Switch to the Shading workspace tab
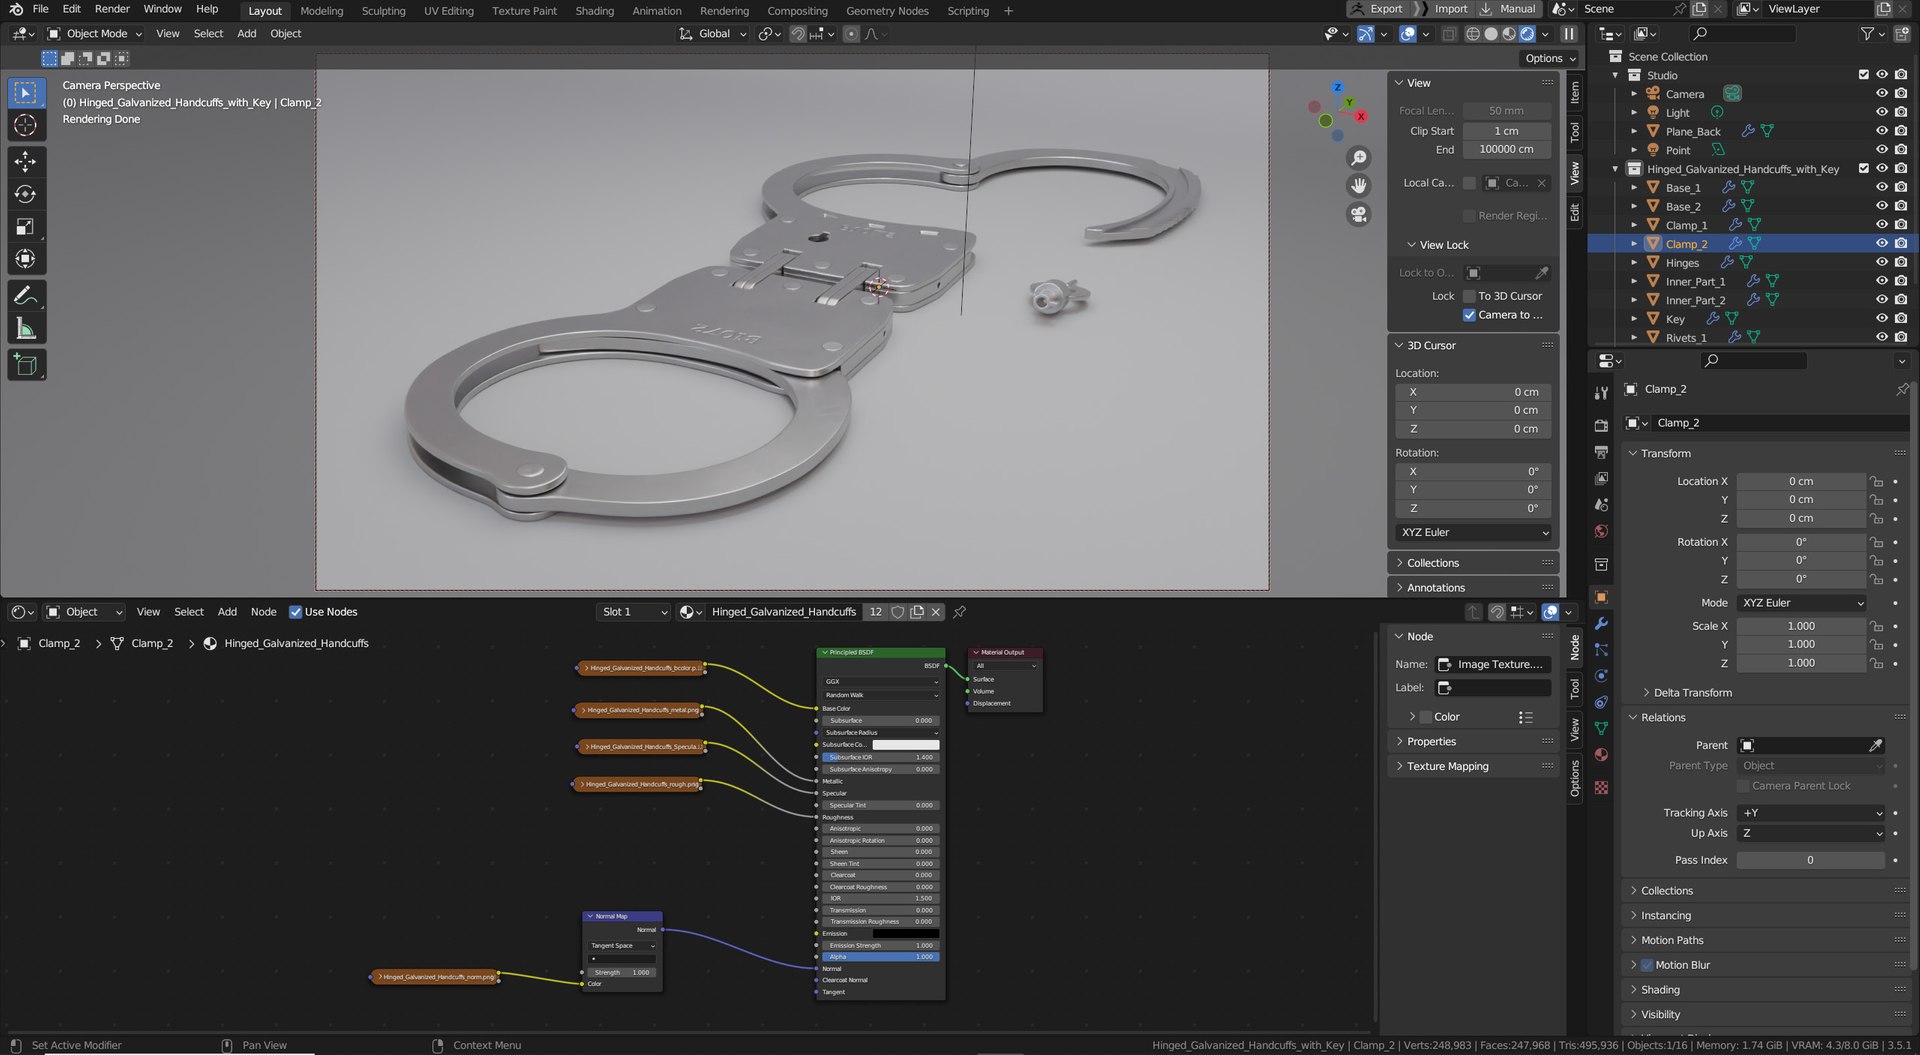The height and width of the screenshot is (1055, 1920). [594, 11]
